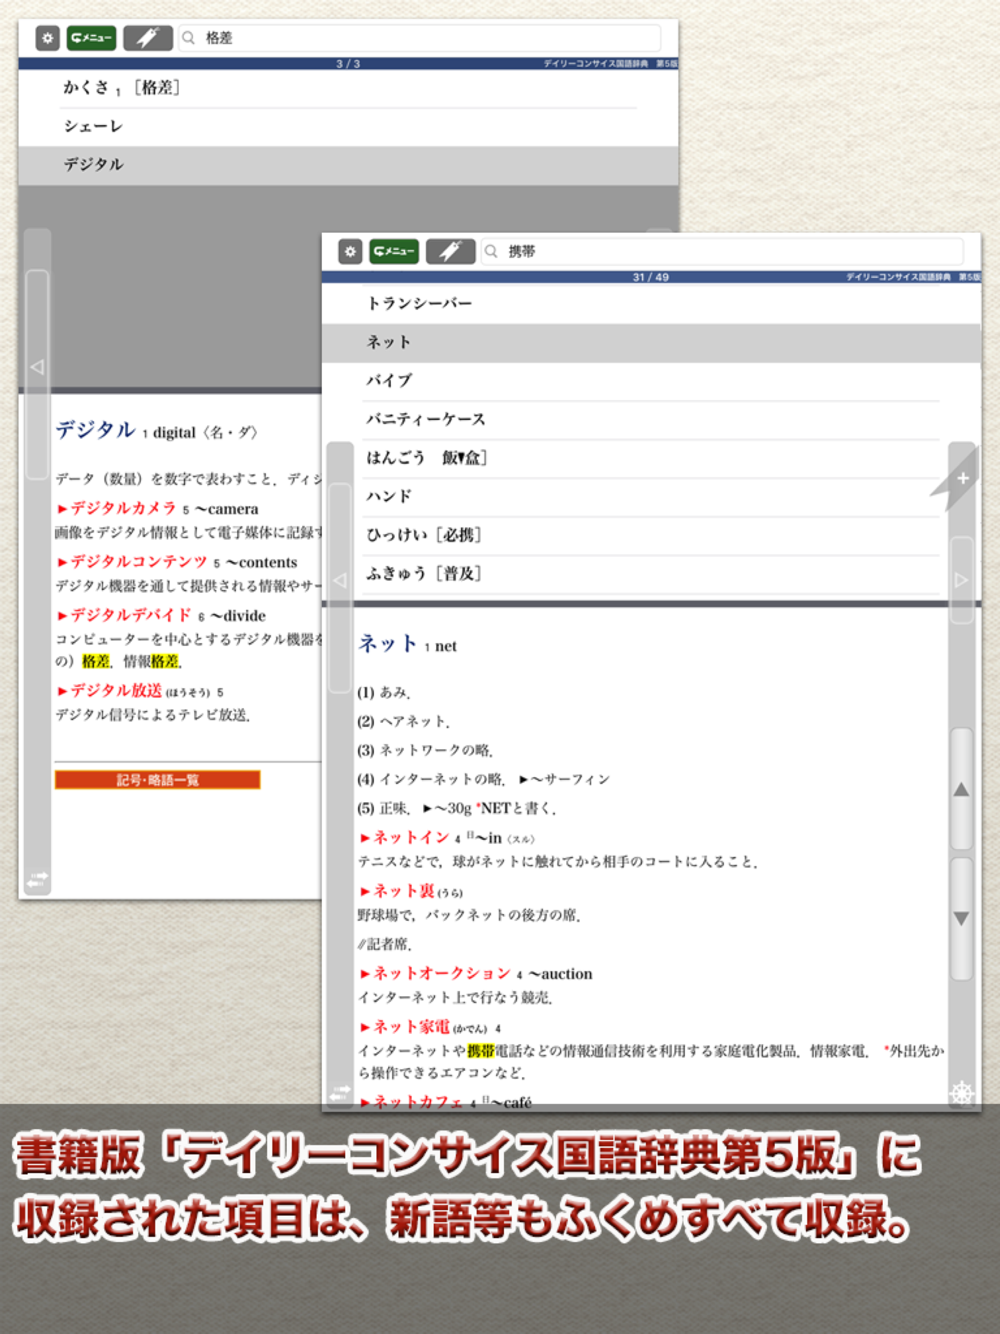Click the ネット headword in definition pane
The image size is (1000, 1334).
(387, 644)
